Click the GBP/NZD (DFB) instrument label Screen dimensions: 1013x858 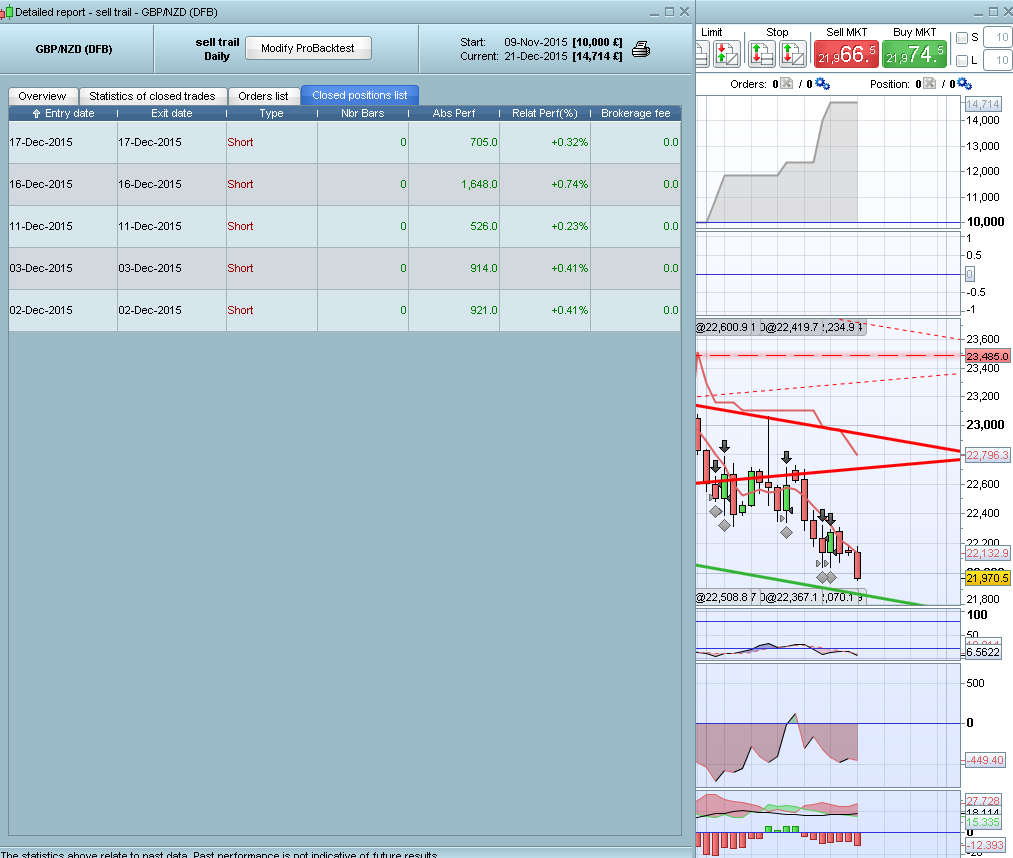click(74, 49)
